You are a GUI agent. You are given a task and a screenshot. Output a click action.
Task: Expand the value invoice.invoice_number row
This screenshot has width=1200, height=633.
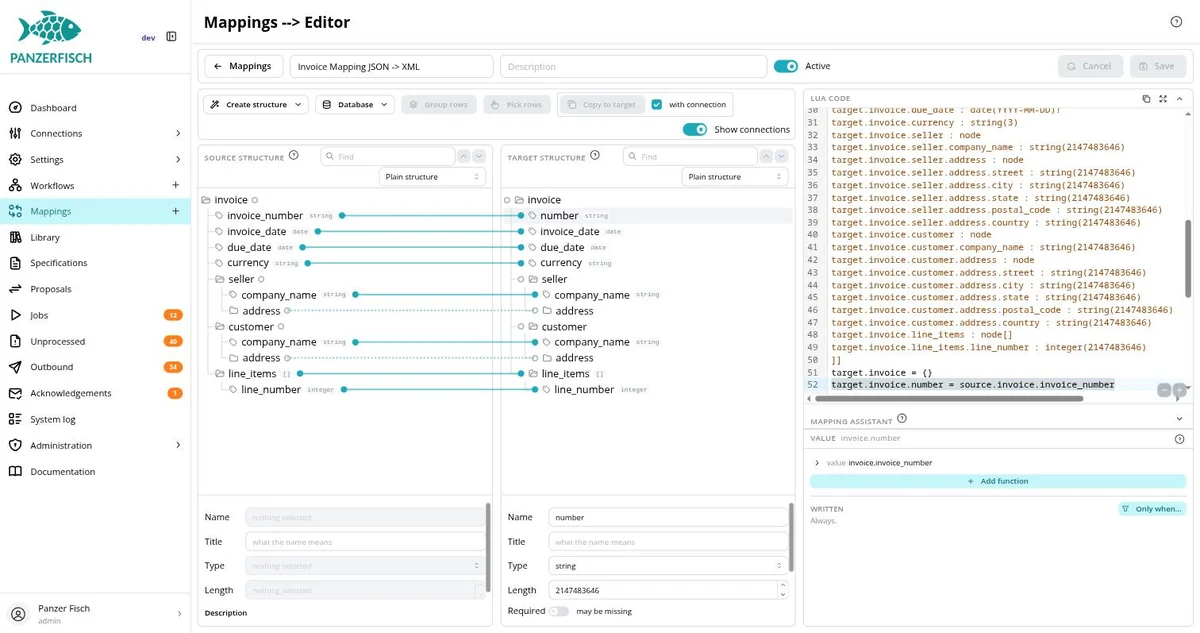tap(817, 463)
